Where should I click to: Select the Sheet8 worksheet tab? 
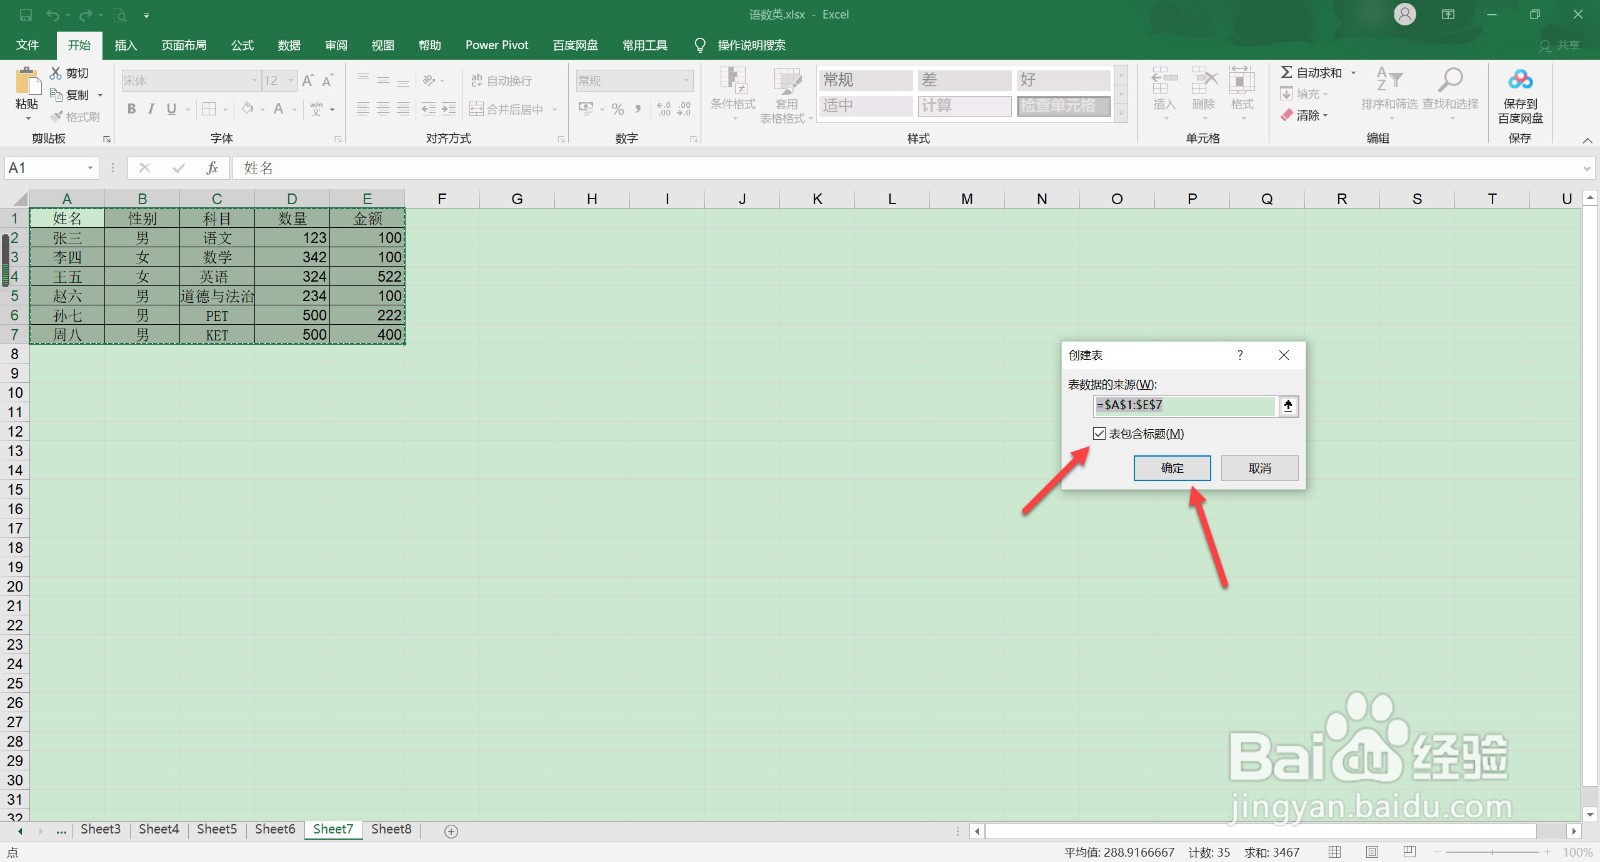tap(391, 830)
